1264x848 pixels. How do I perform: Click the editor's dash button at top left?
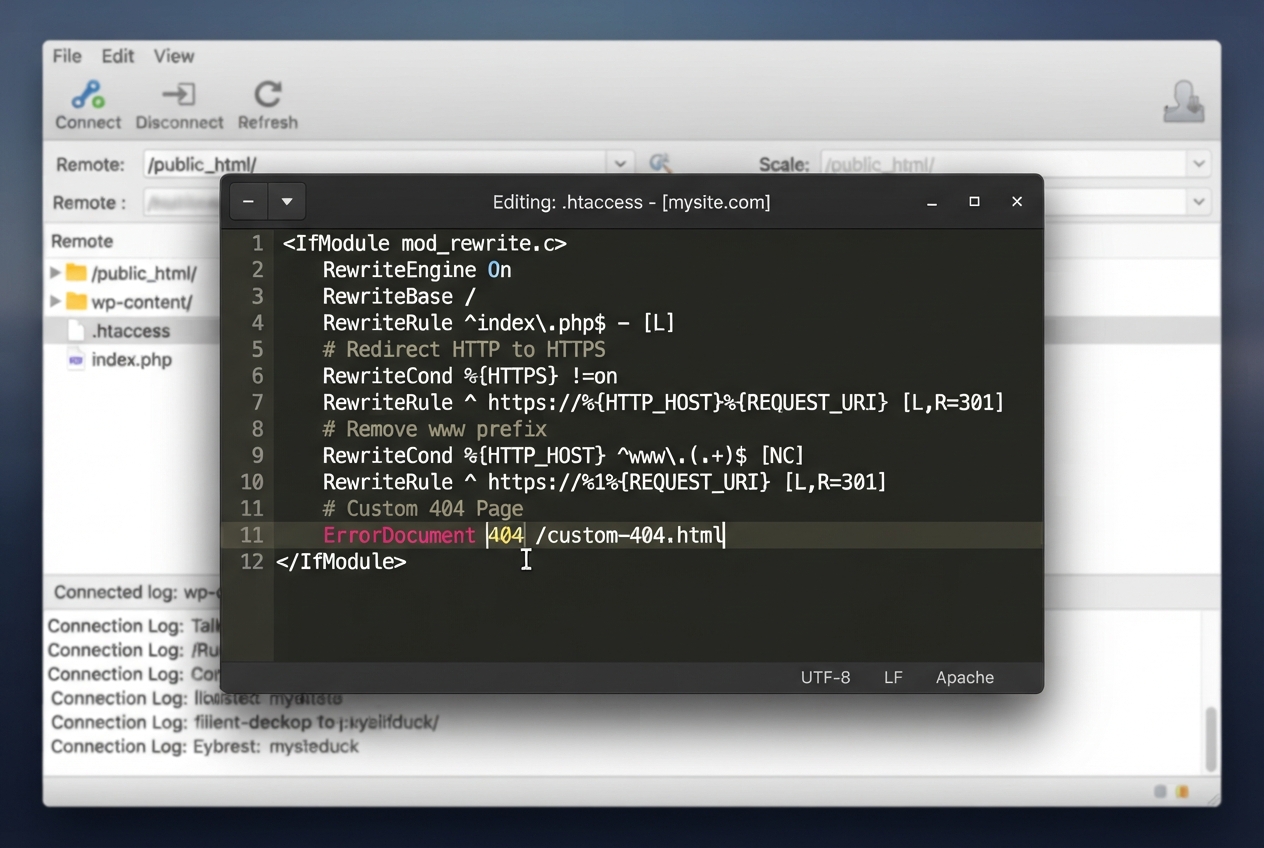[248, 202]
